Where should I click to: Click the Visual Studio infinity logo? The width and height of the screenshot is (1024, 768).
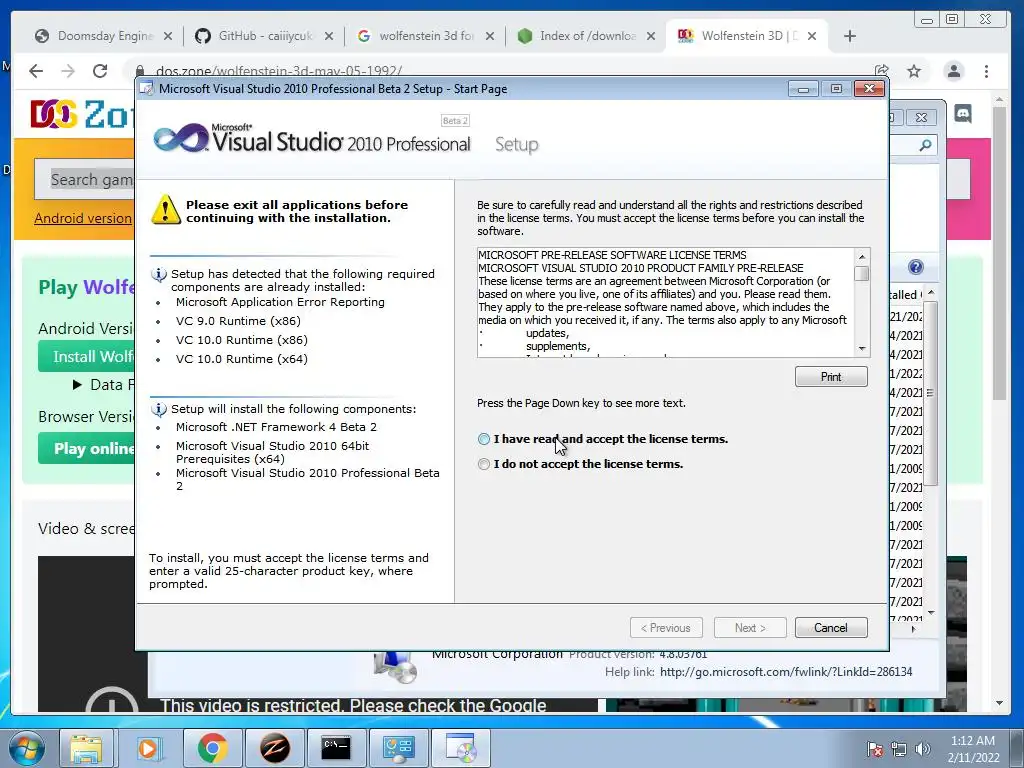click(181, 138)
